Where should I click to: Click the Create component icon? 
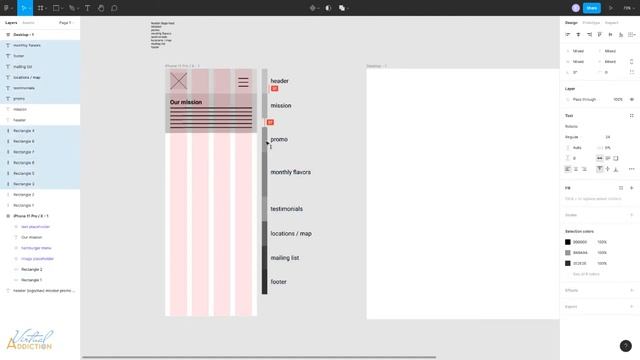pyautogui.click(x=313, y=8)
